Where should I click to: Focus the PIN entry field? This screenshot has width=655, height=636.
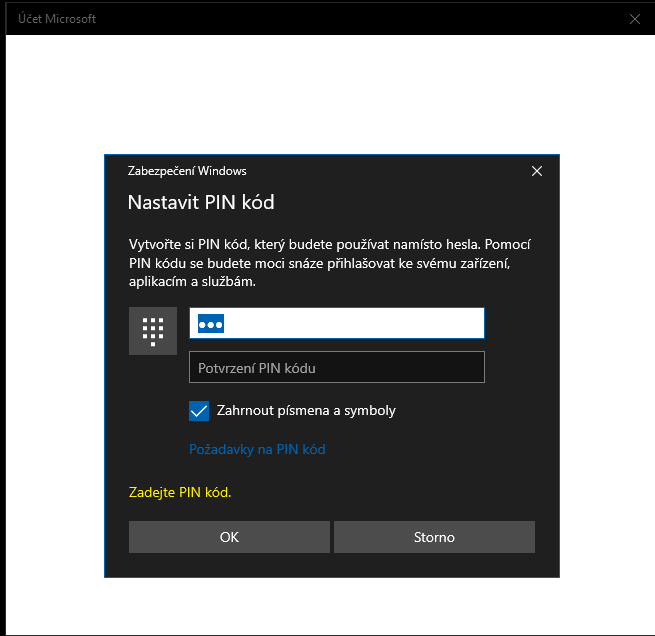(337, 323)
